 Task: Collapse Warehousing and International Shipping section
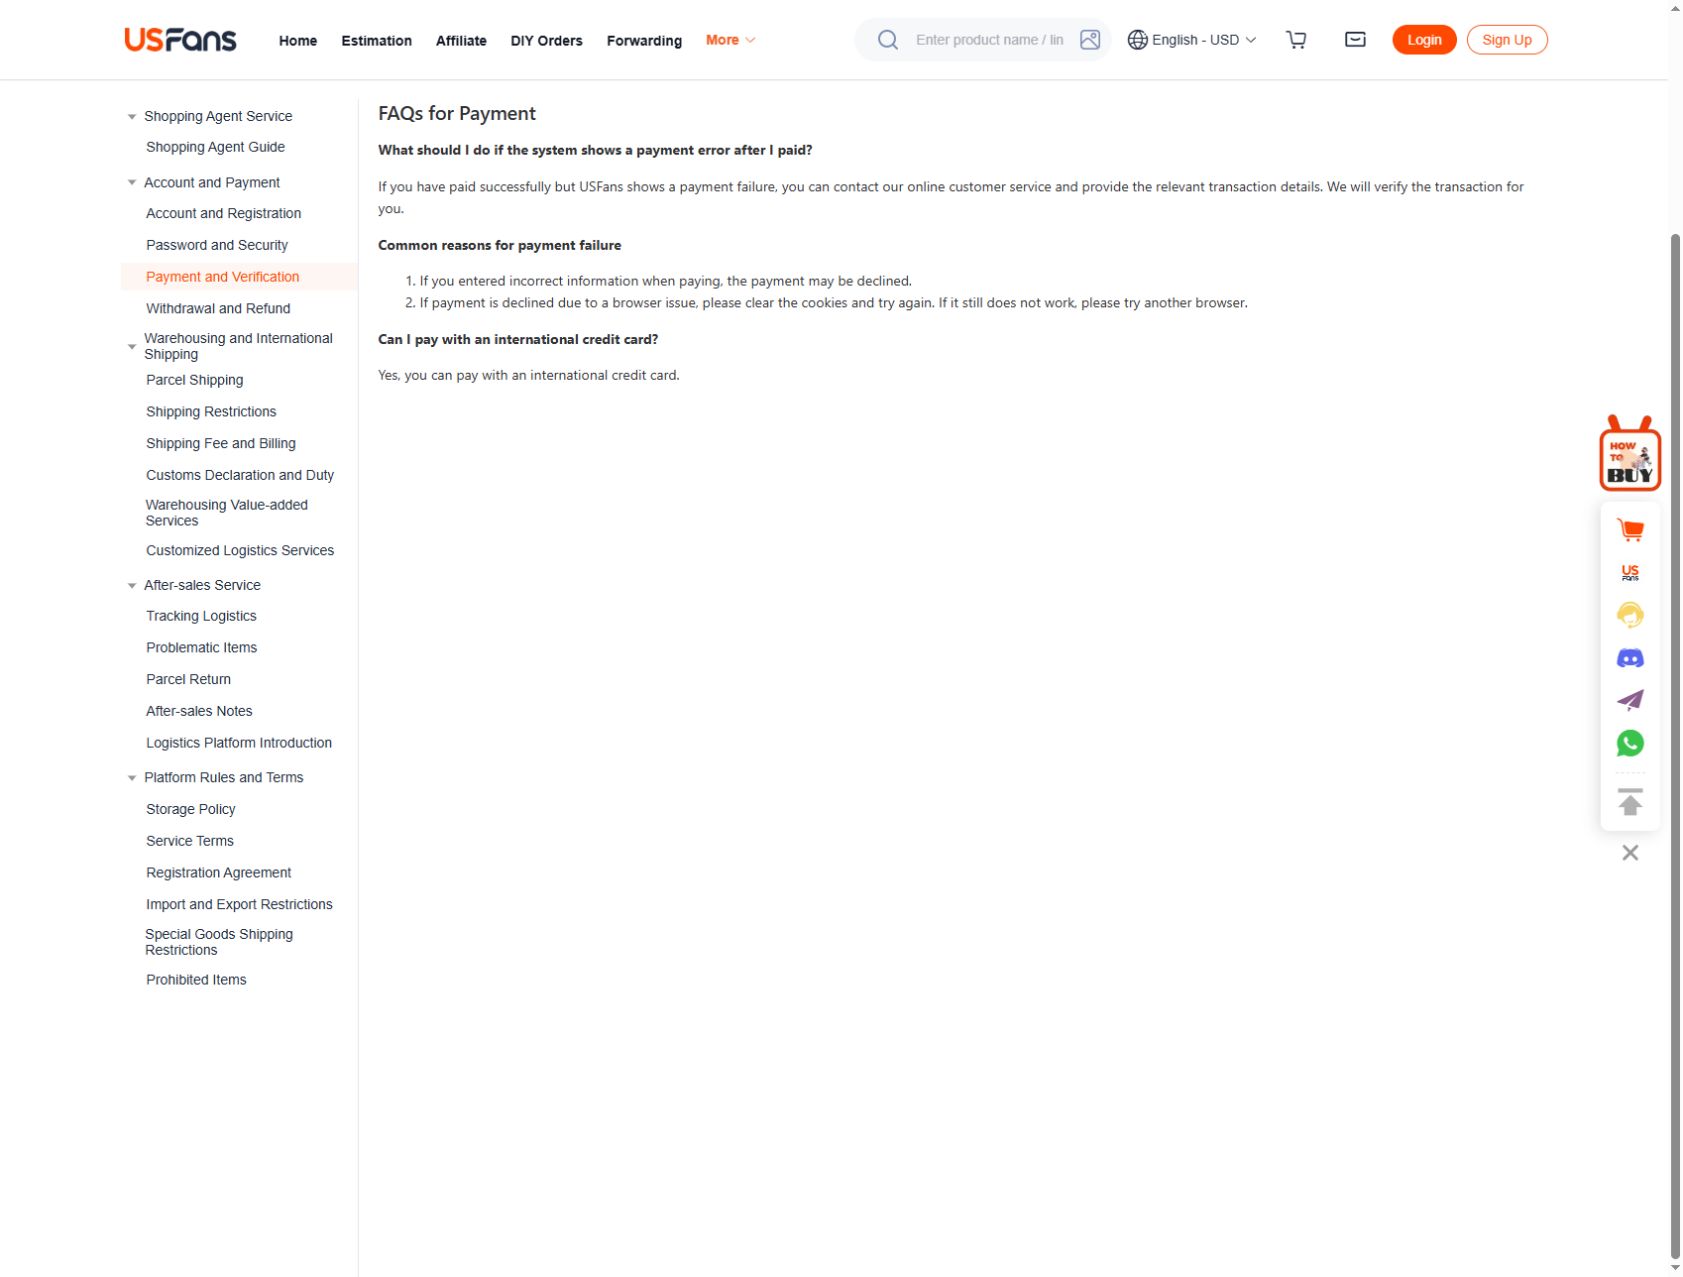click(132, 347)
